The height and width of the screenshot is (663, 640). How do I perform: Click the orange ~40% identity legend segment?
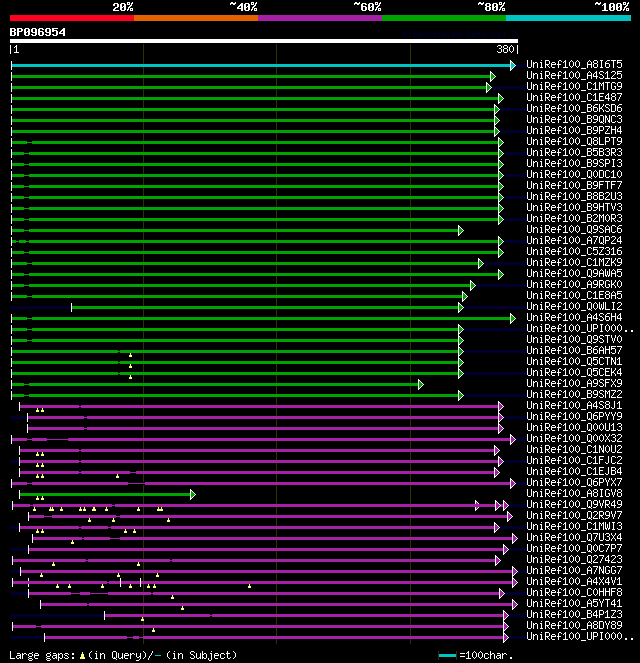coord(196,18)
